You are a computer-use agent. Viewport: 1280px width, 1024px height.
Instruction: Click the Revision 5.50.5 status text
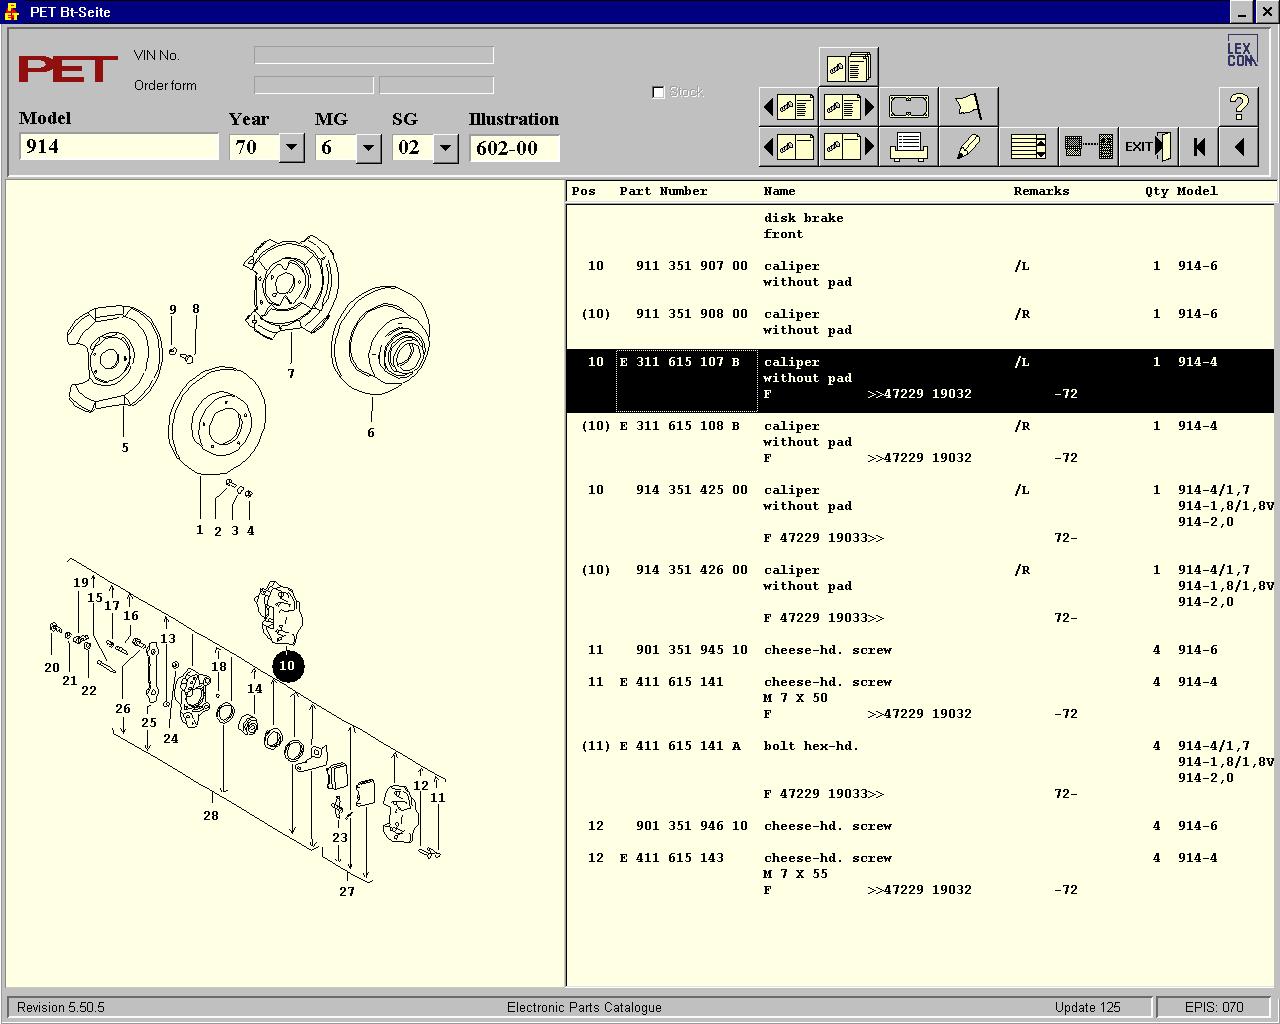(x=61, y=1008)
